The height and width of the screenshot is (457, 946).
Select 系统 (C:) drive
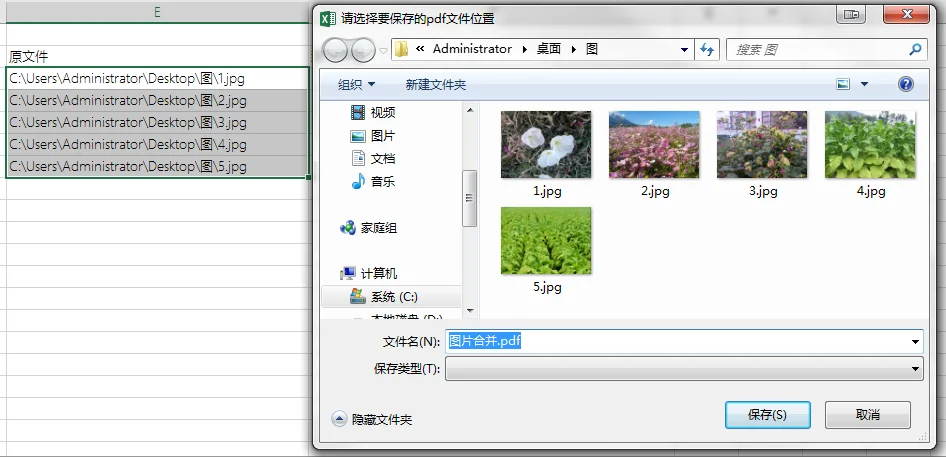391,296
